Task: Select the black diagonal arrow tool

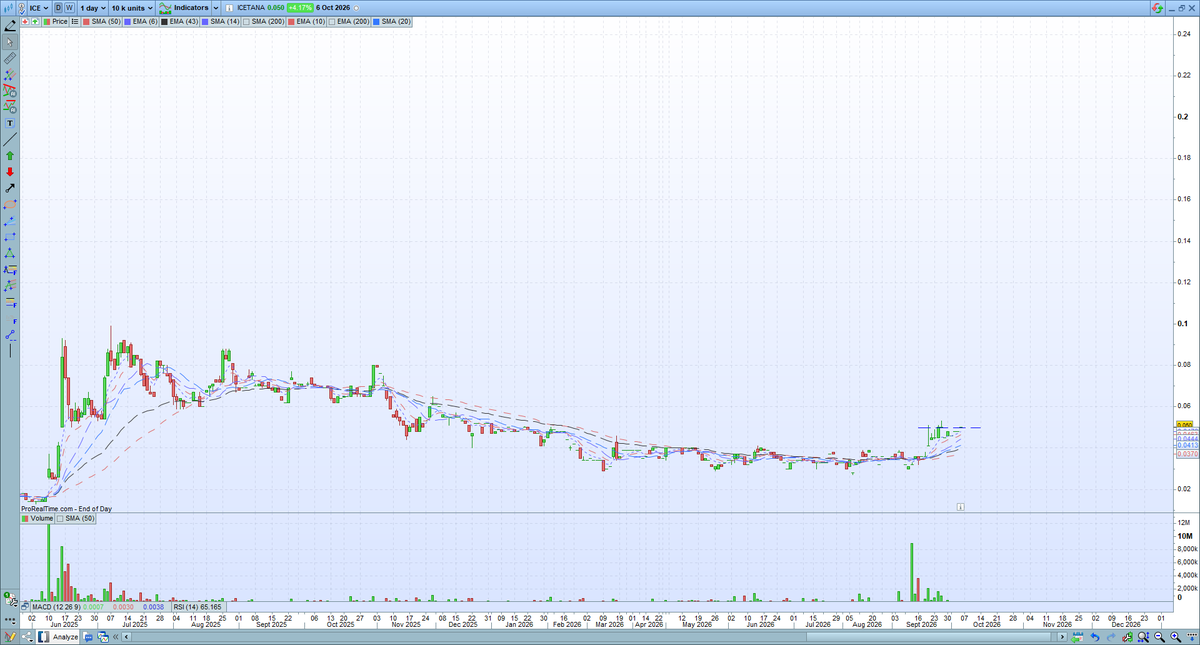Action: pyautogui.click(x=10, y=188)
